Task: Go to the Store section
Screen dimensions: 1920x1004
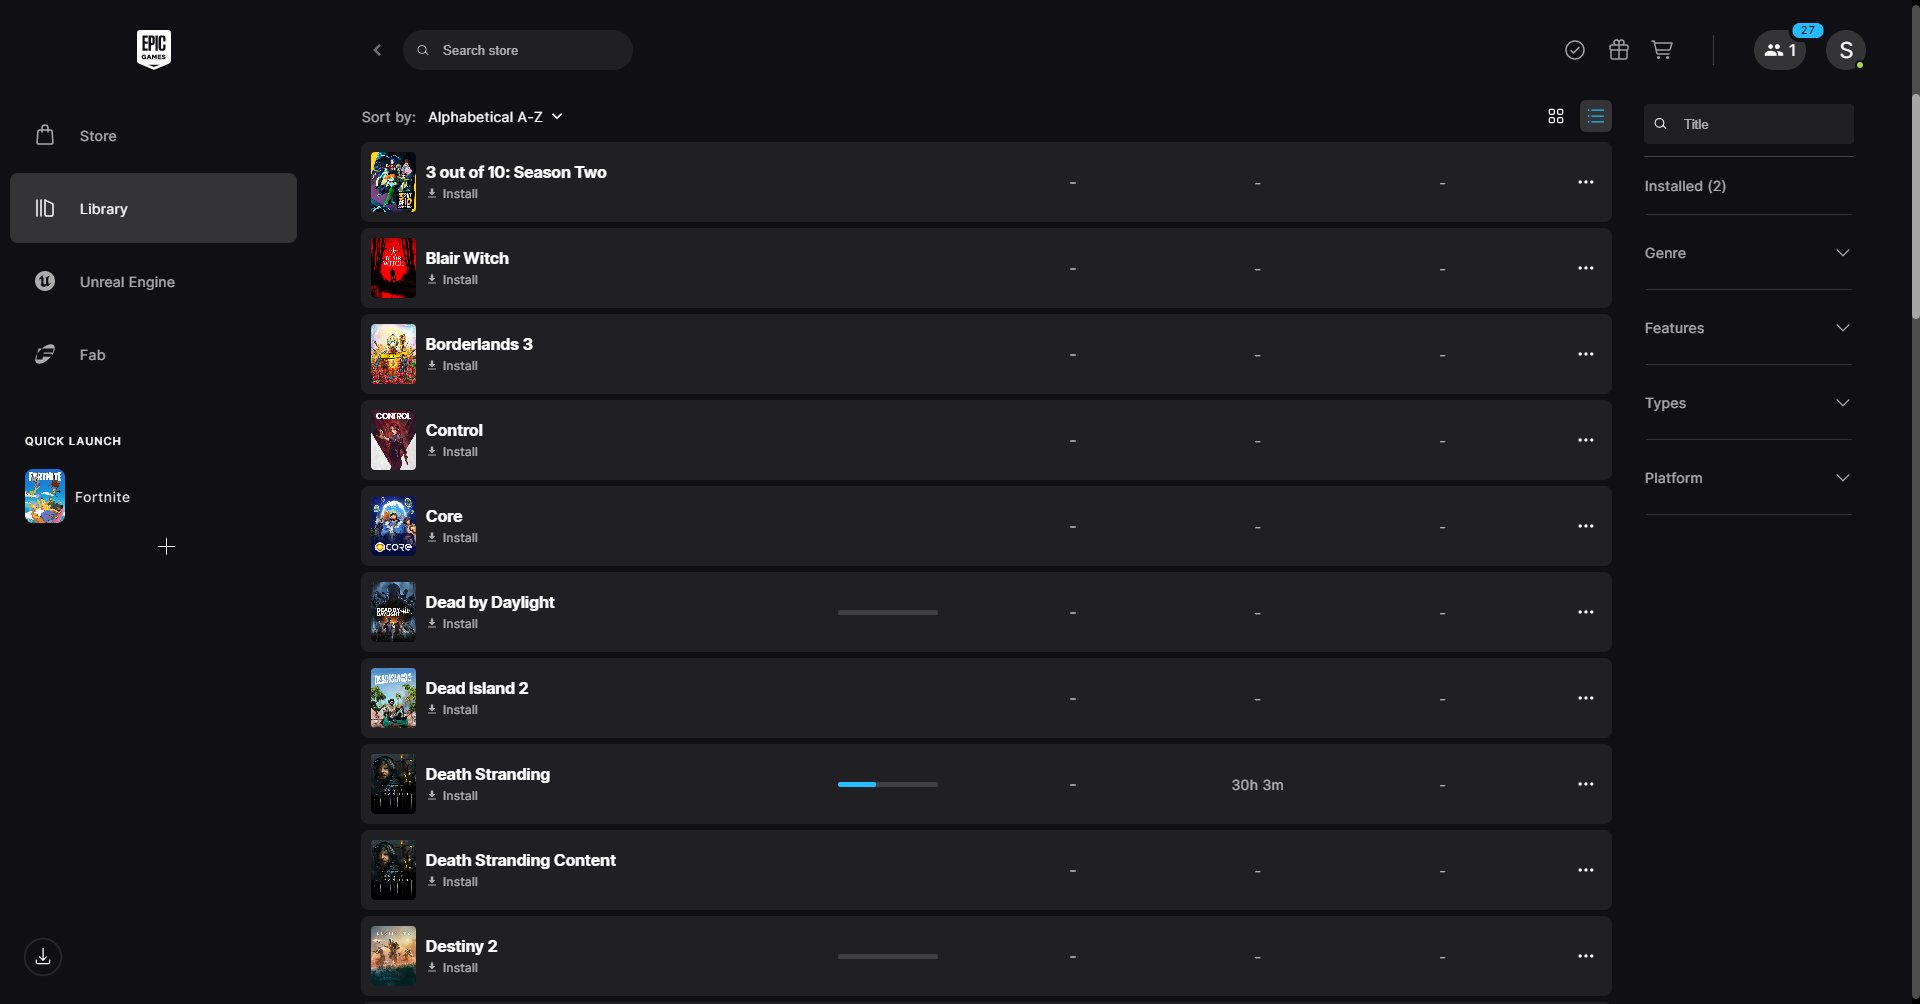Action: pos(97,135)
